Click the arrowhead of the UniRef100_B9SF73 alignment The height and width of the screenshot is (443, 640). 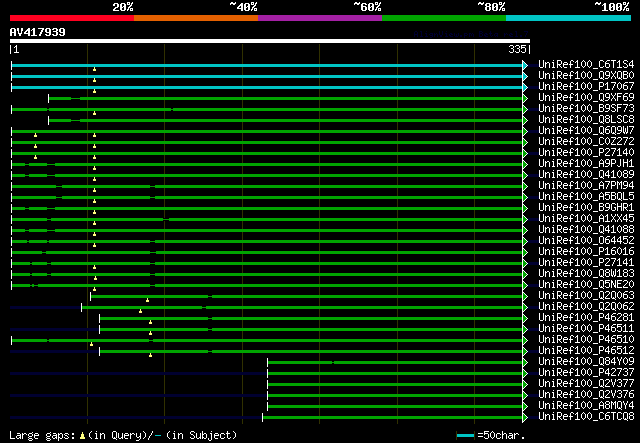(525, 109)
